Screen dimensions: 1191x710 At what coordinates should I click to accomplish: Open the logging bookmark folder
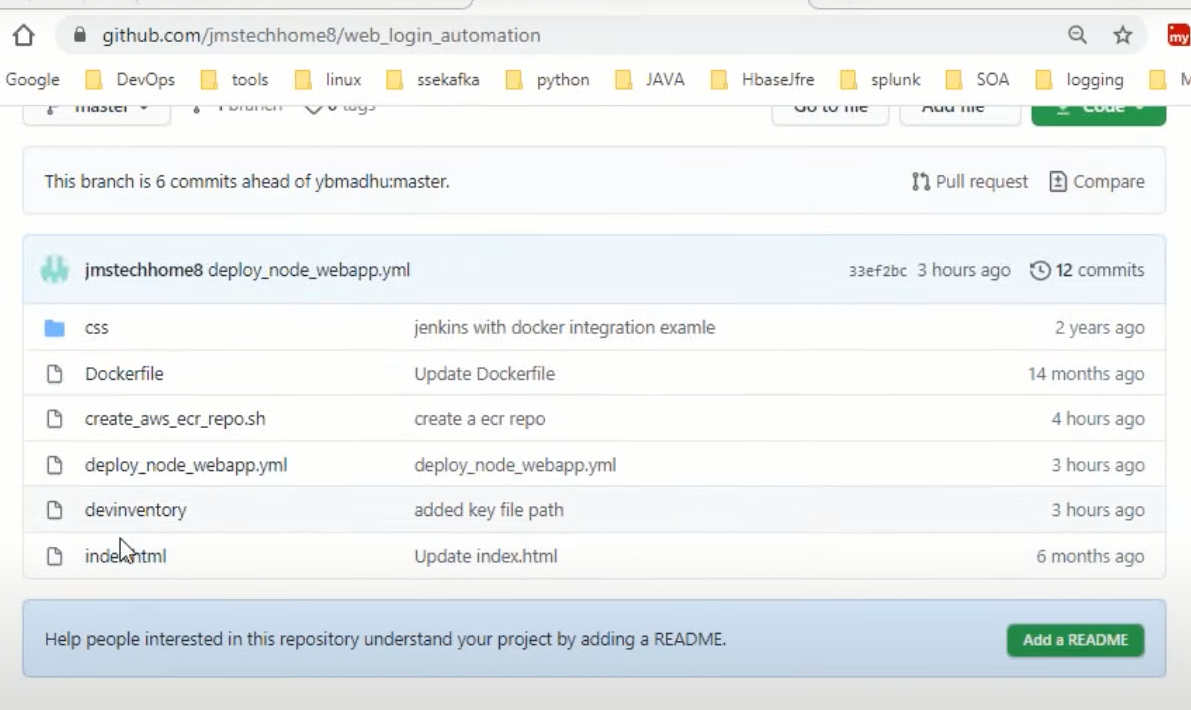point(1079,80)
